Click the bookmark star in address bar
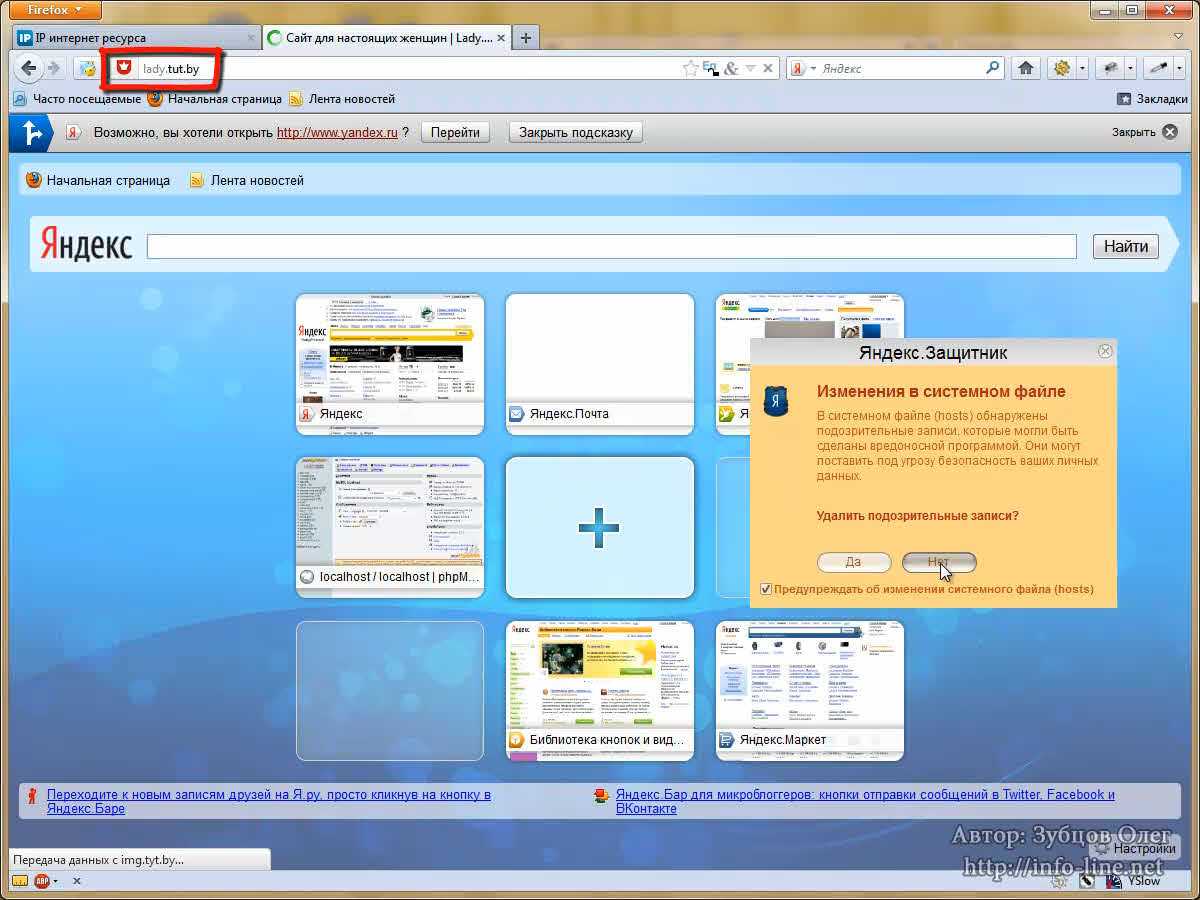 [690, 68]
